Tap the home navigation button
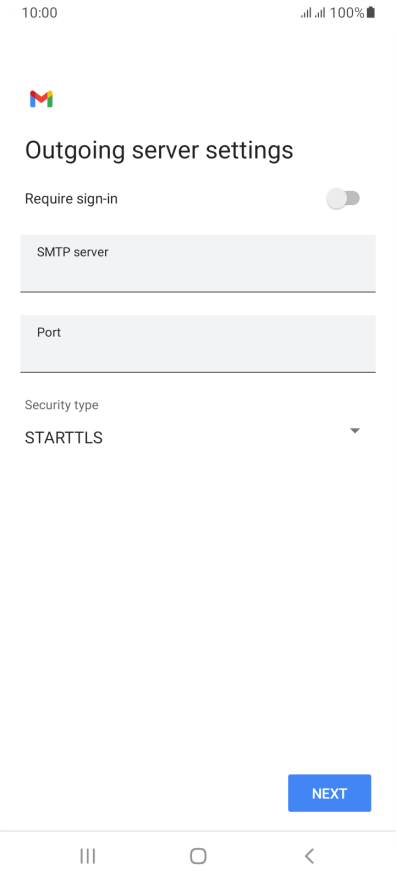Viewport: 396px width, 880px height. (198, 856)
